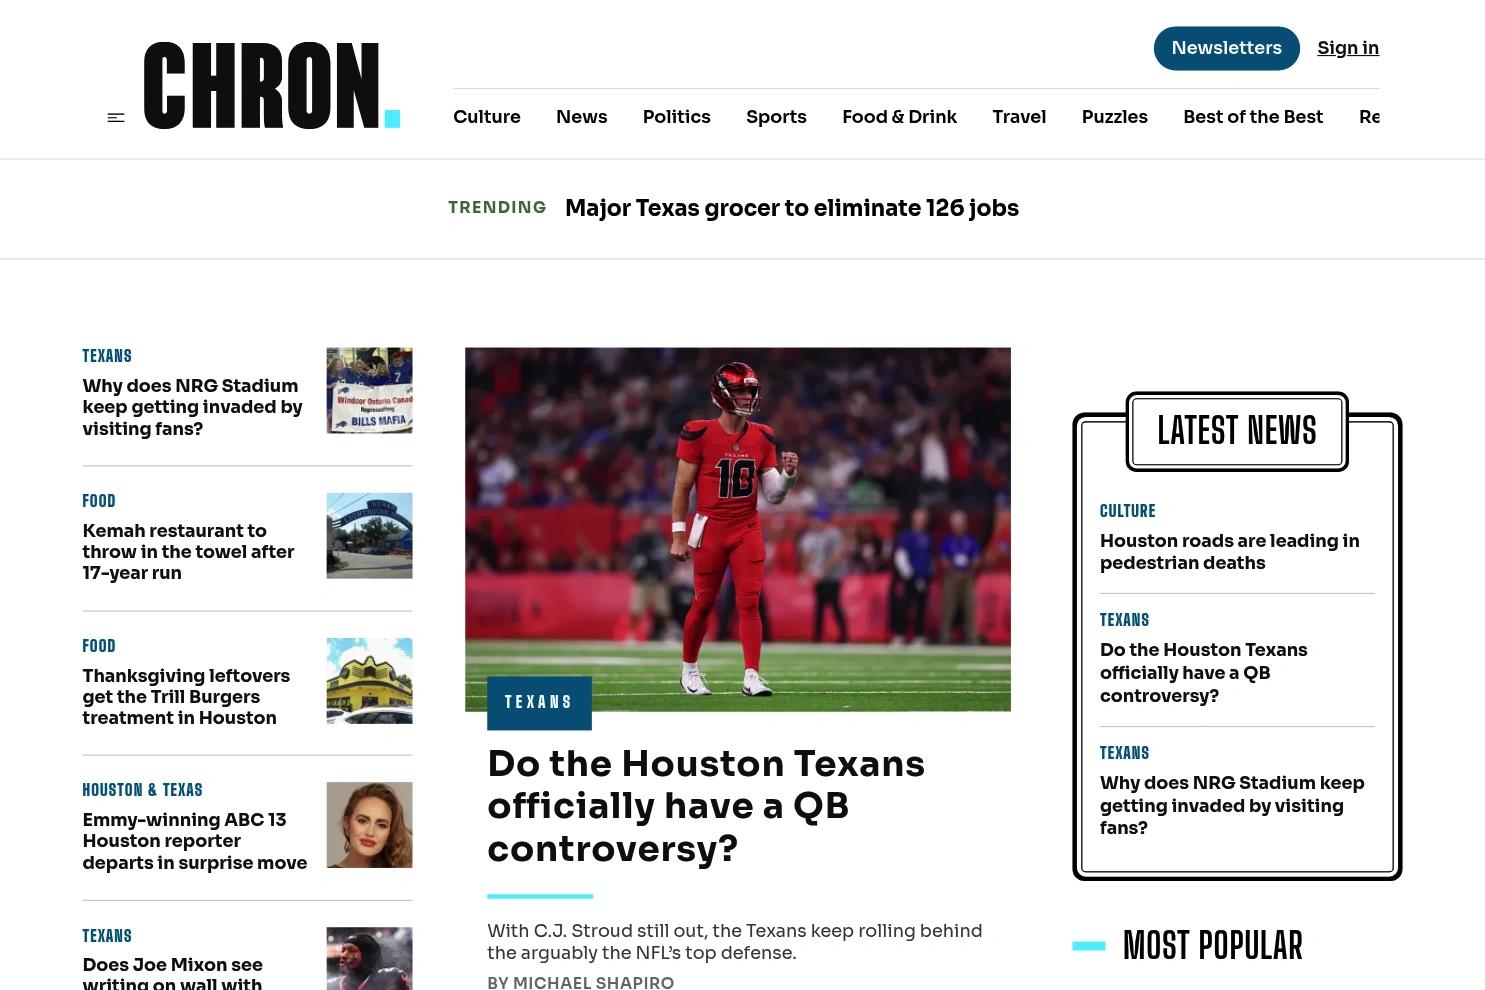Screen dimensions: 1485x990
Task: Select Politics in the navigation bar
Action: [677, 117]
